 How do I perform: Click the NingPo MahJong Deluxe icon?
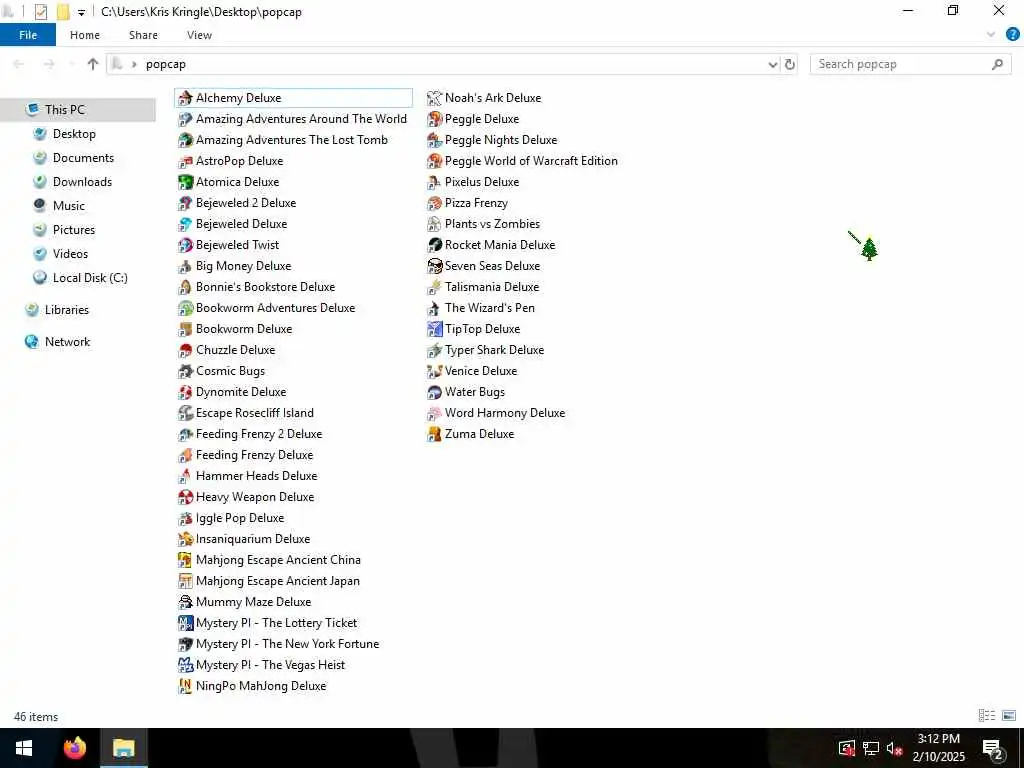click(185, 686)
